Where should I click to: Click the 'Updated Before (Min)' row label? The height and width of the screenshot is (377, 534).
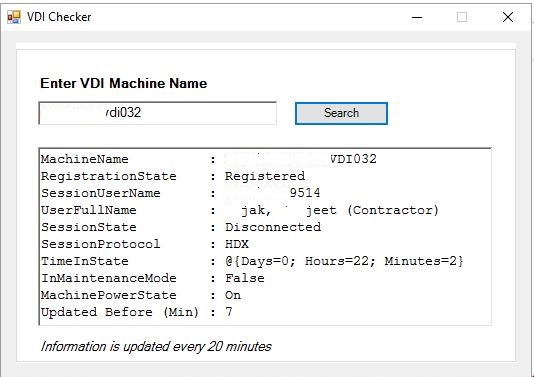point(120,312)
